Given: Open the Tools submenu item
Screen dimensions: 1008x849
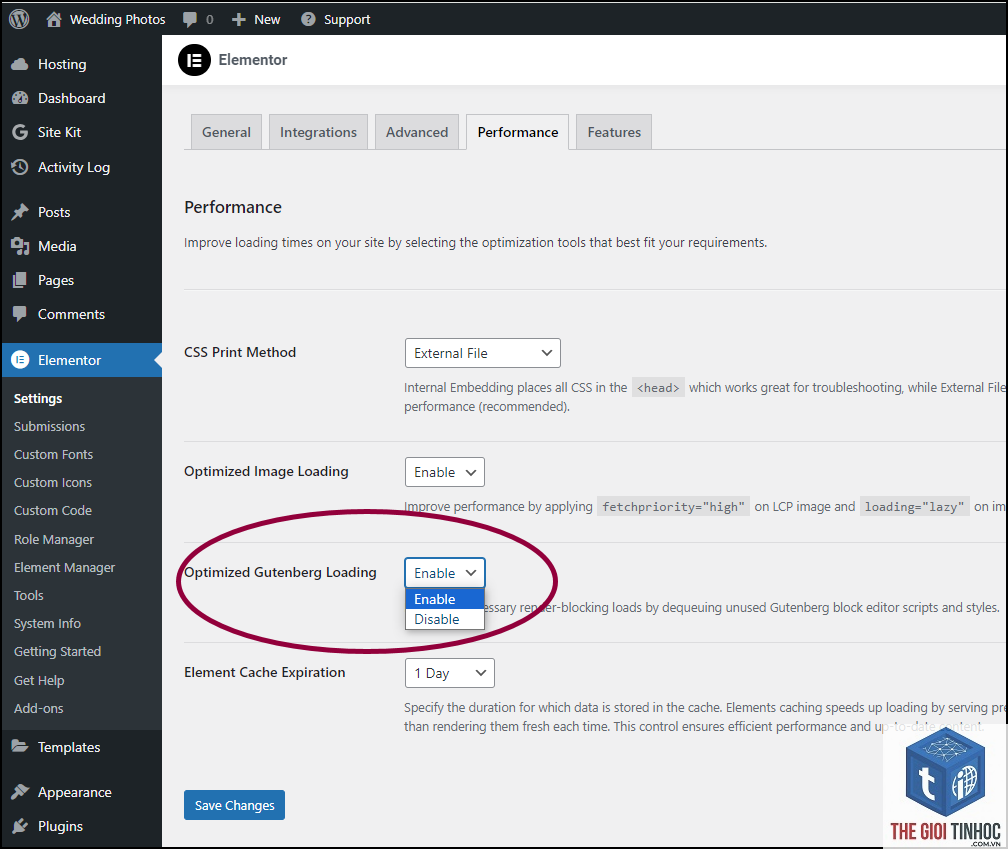Looking at the screenshot, I should click(x=29, y=596).
